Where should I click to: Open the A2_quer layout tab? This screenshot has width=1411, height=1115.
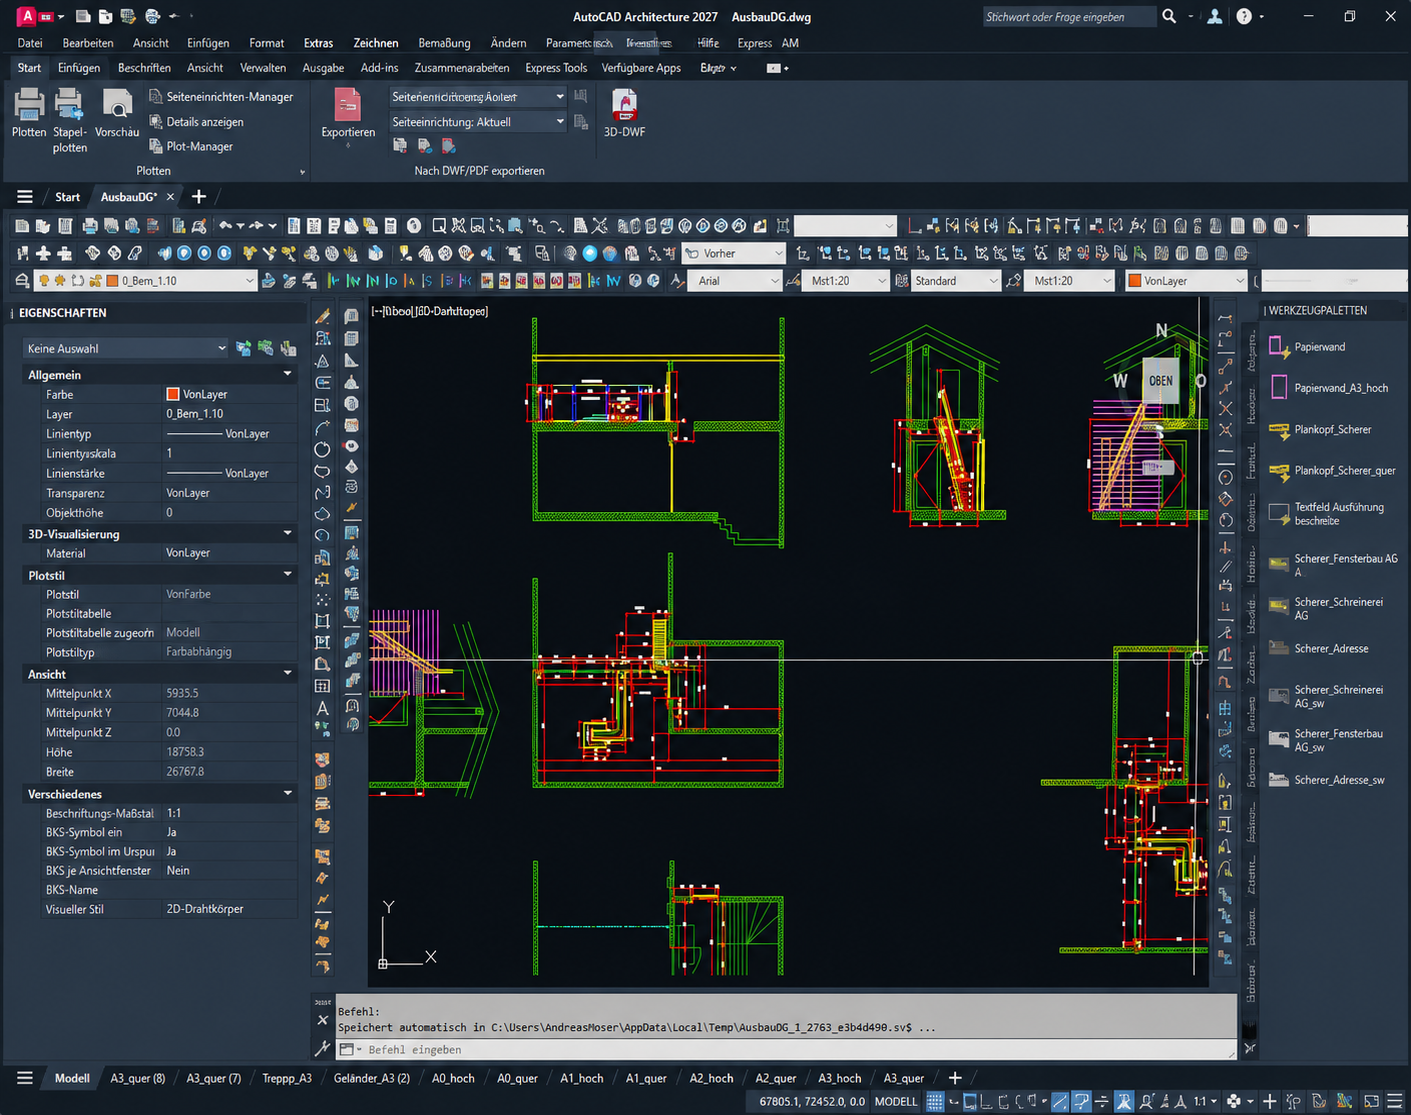(776, 1078)
